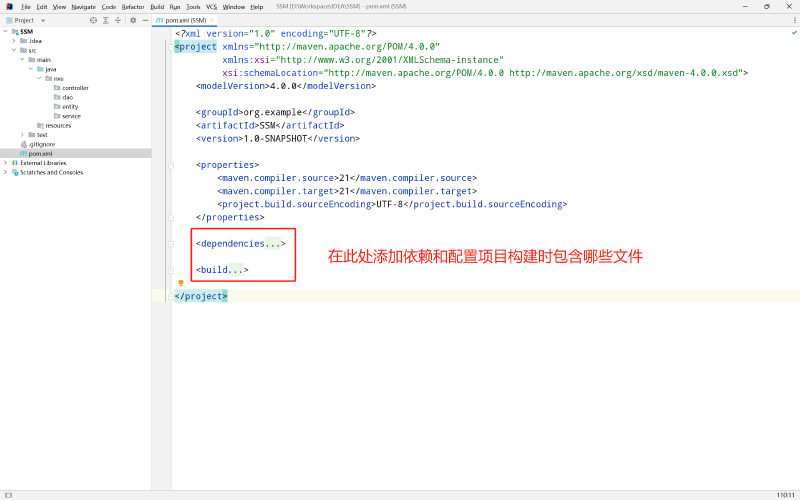Collapse the java folder chevron
Screen dimensions: 800x500
(31, 69)
